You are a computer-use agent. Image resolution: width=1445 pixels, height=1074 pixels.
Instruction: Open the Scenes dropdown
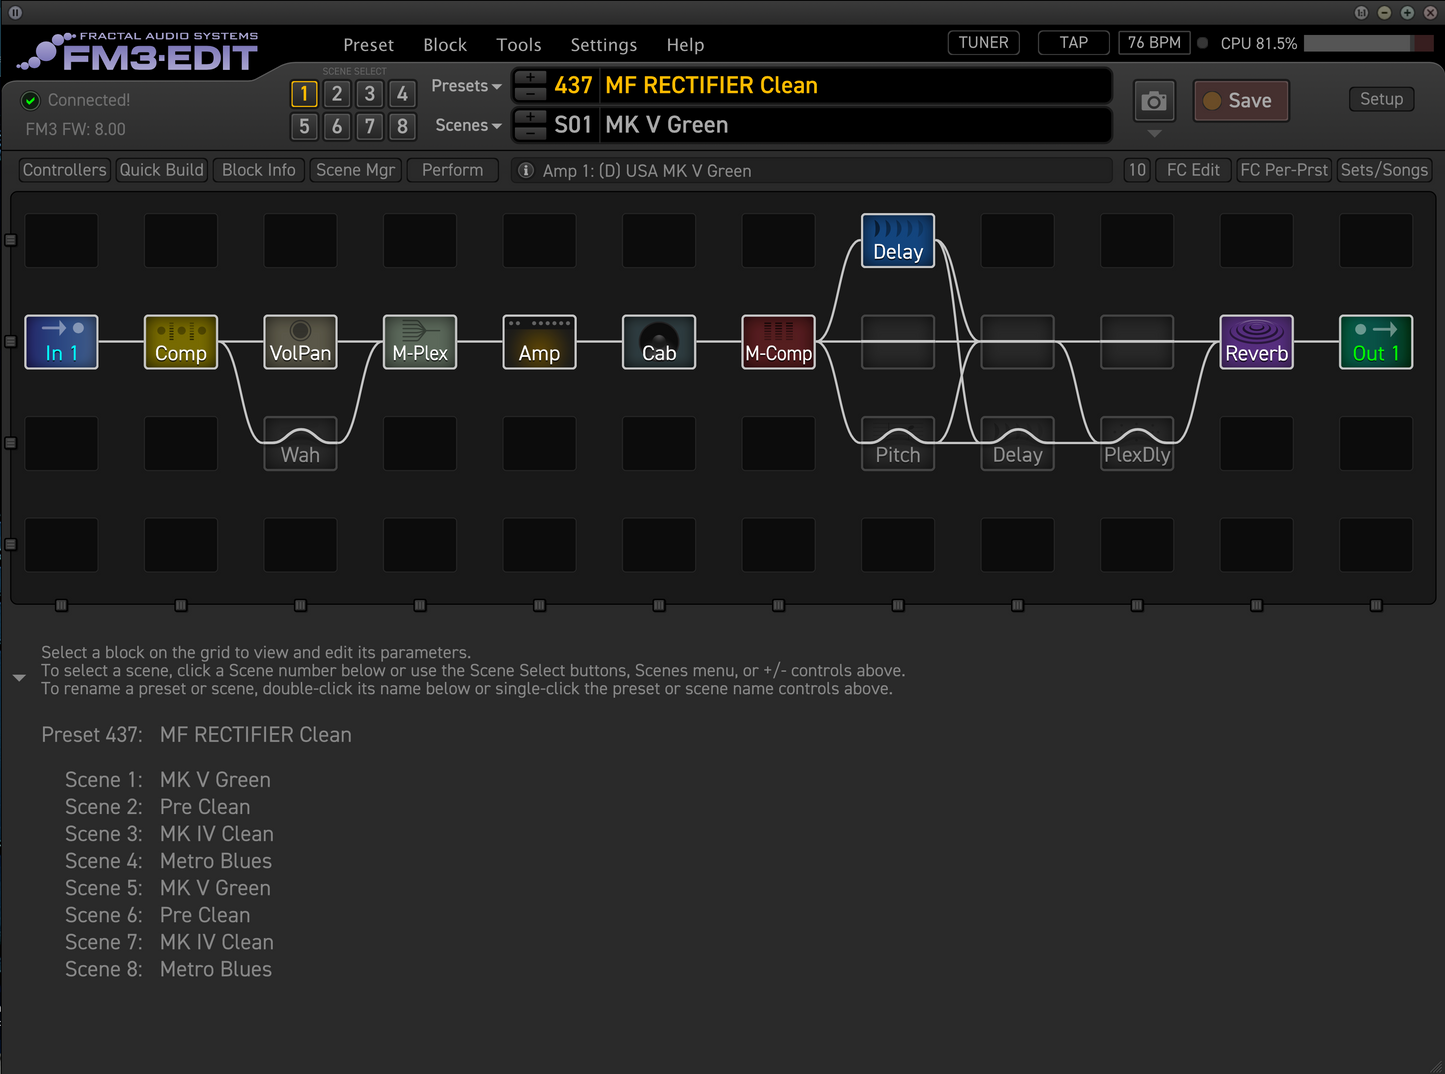468,125
